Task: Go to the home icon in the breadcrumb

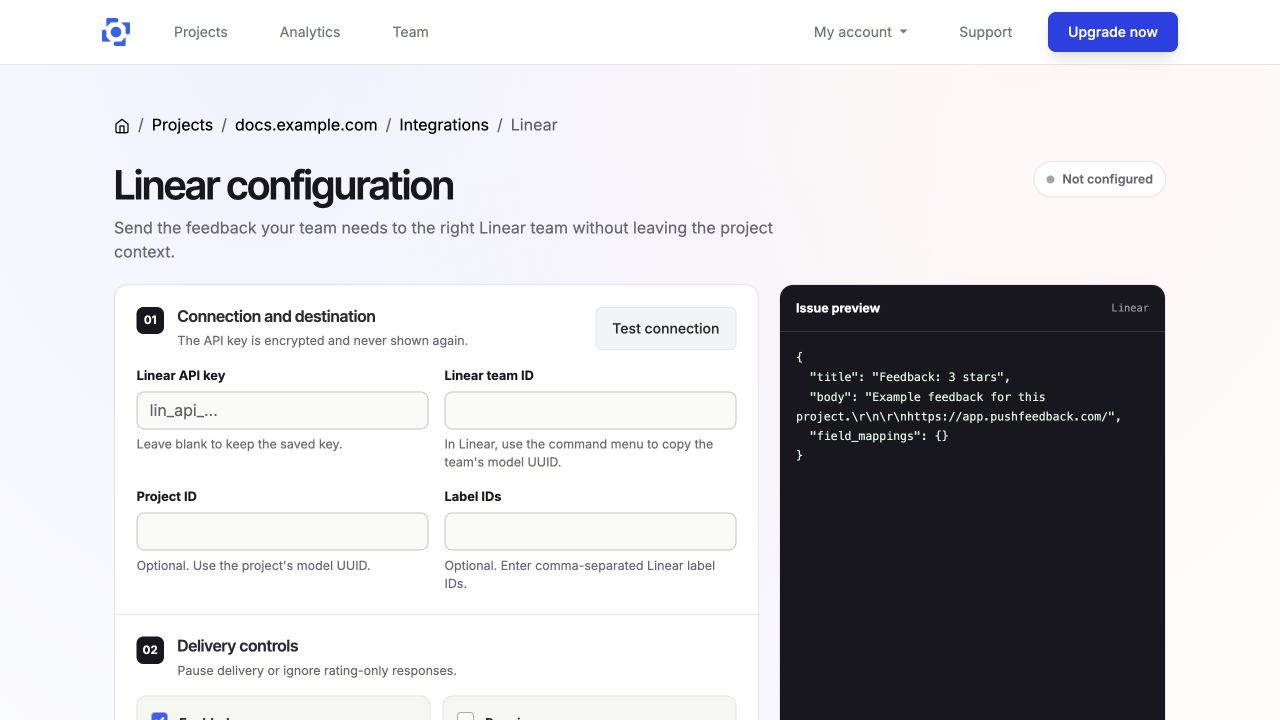Action: (122, 126)
